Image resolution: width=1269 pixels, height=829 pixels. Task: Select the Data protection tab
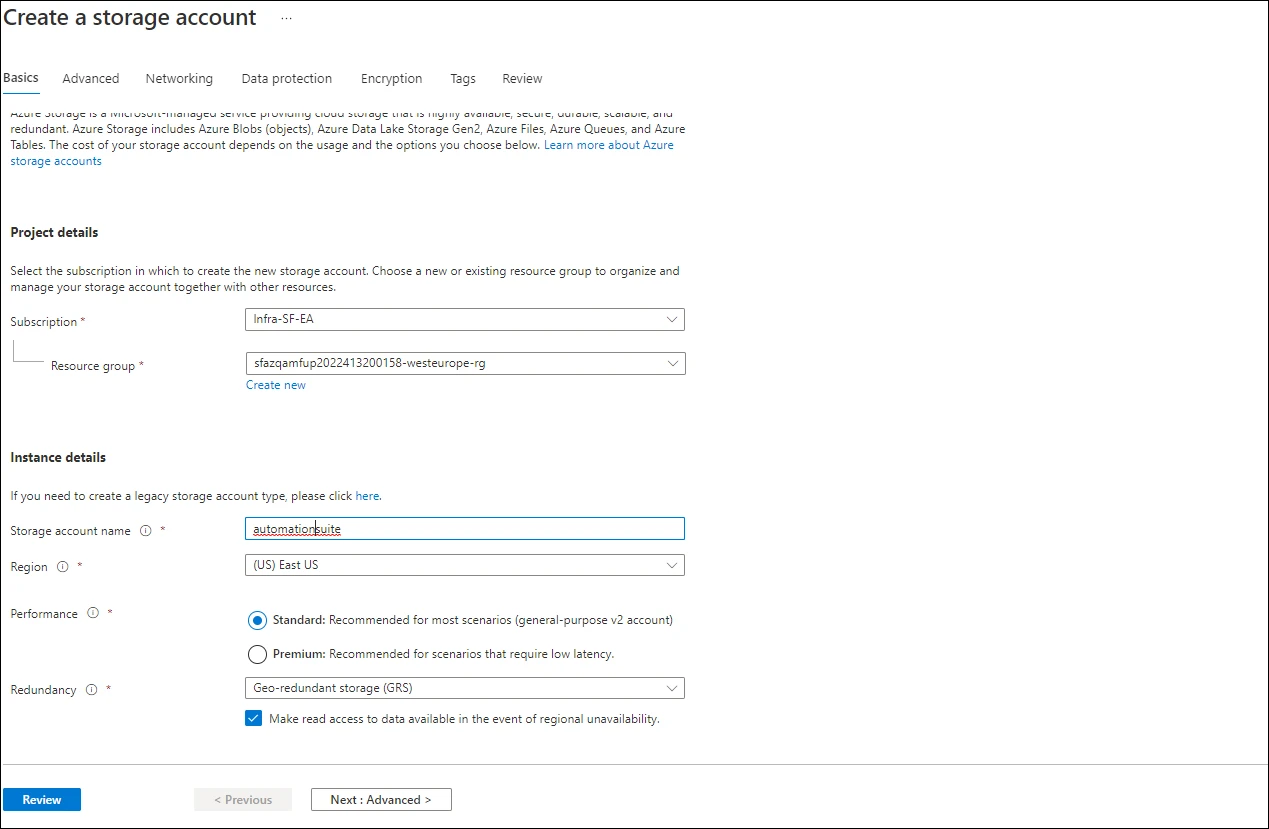(x=287, y=78)
